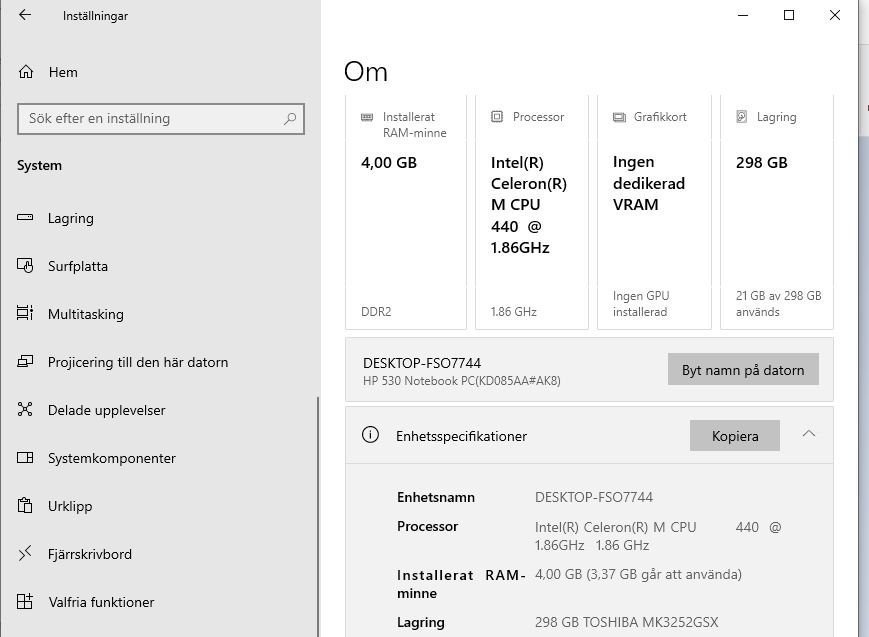Image resolution: width=869 pixels, height=637 pixels.
Task: Focus the Sök efter en inställning field
Action: coord(150,118)
